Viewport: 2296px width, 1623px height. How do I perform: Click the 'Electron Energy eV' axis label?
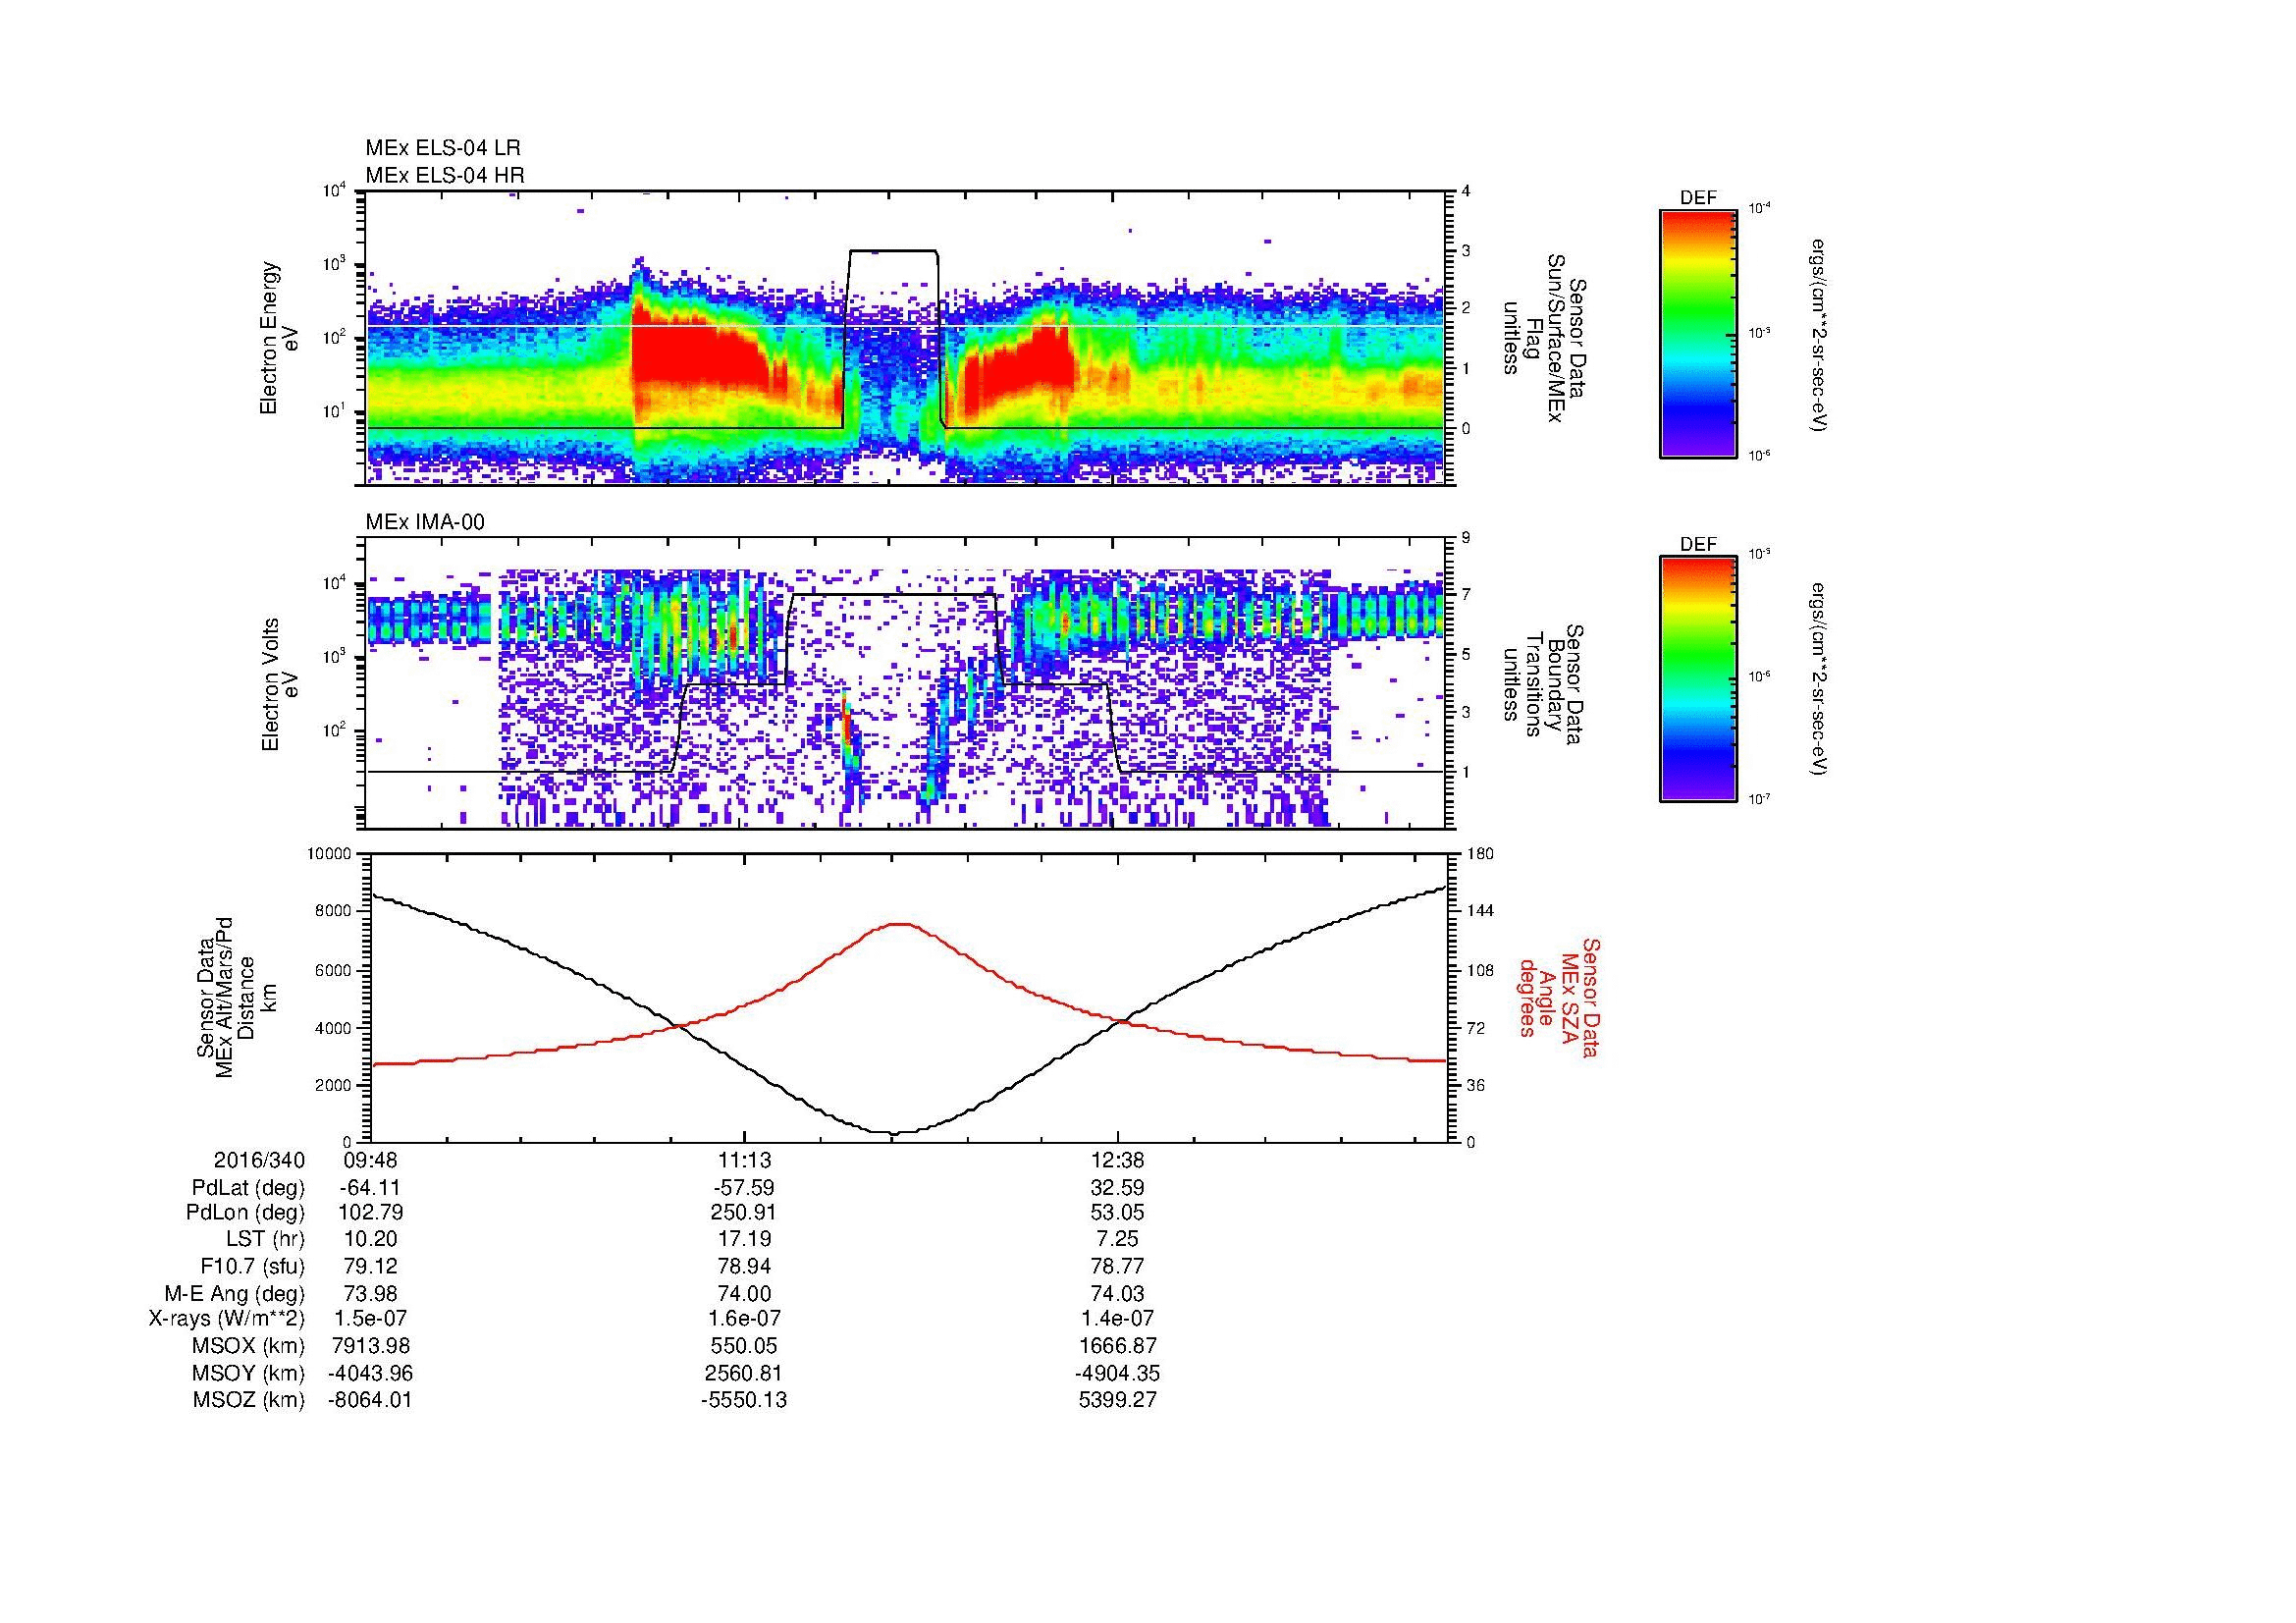click(279, 338)
